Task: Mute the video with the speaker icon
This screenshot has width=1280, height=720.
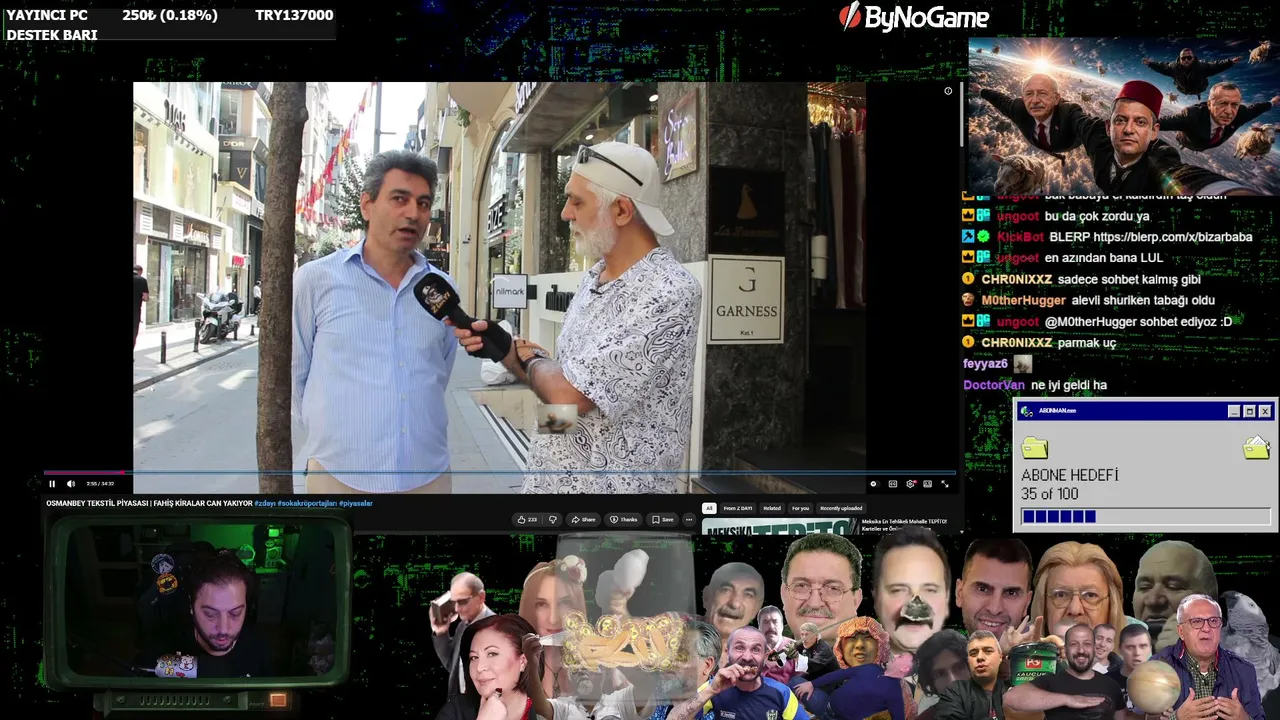Action: pyautogui.click(x=70, y=484)
